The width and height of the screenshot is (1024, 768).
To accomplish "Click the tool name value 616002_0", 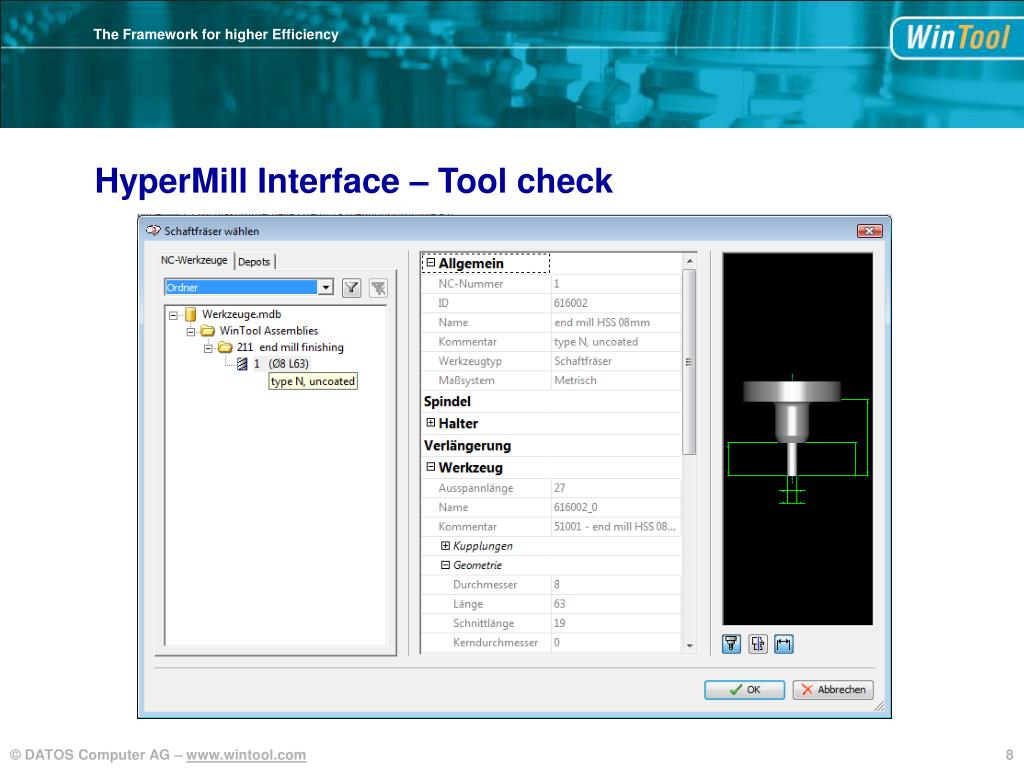I will tap(575, 507).
